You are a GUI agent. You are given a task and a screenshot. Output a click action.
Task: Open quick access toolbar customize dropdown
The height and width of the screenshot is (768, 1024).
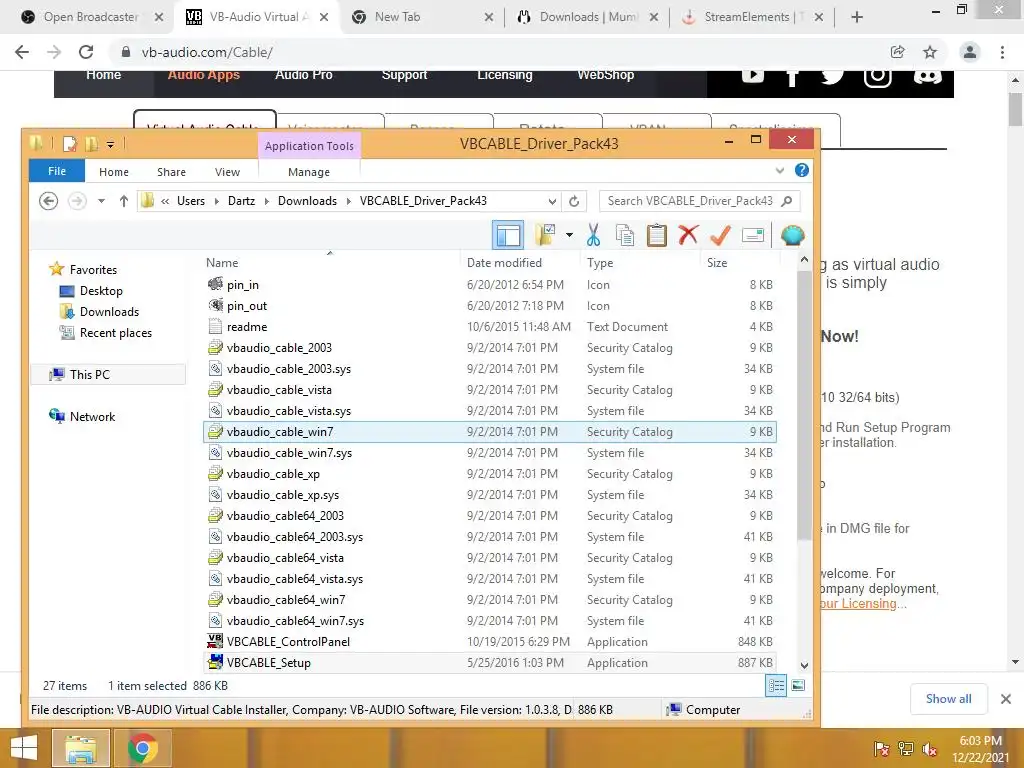110,144
